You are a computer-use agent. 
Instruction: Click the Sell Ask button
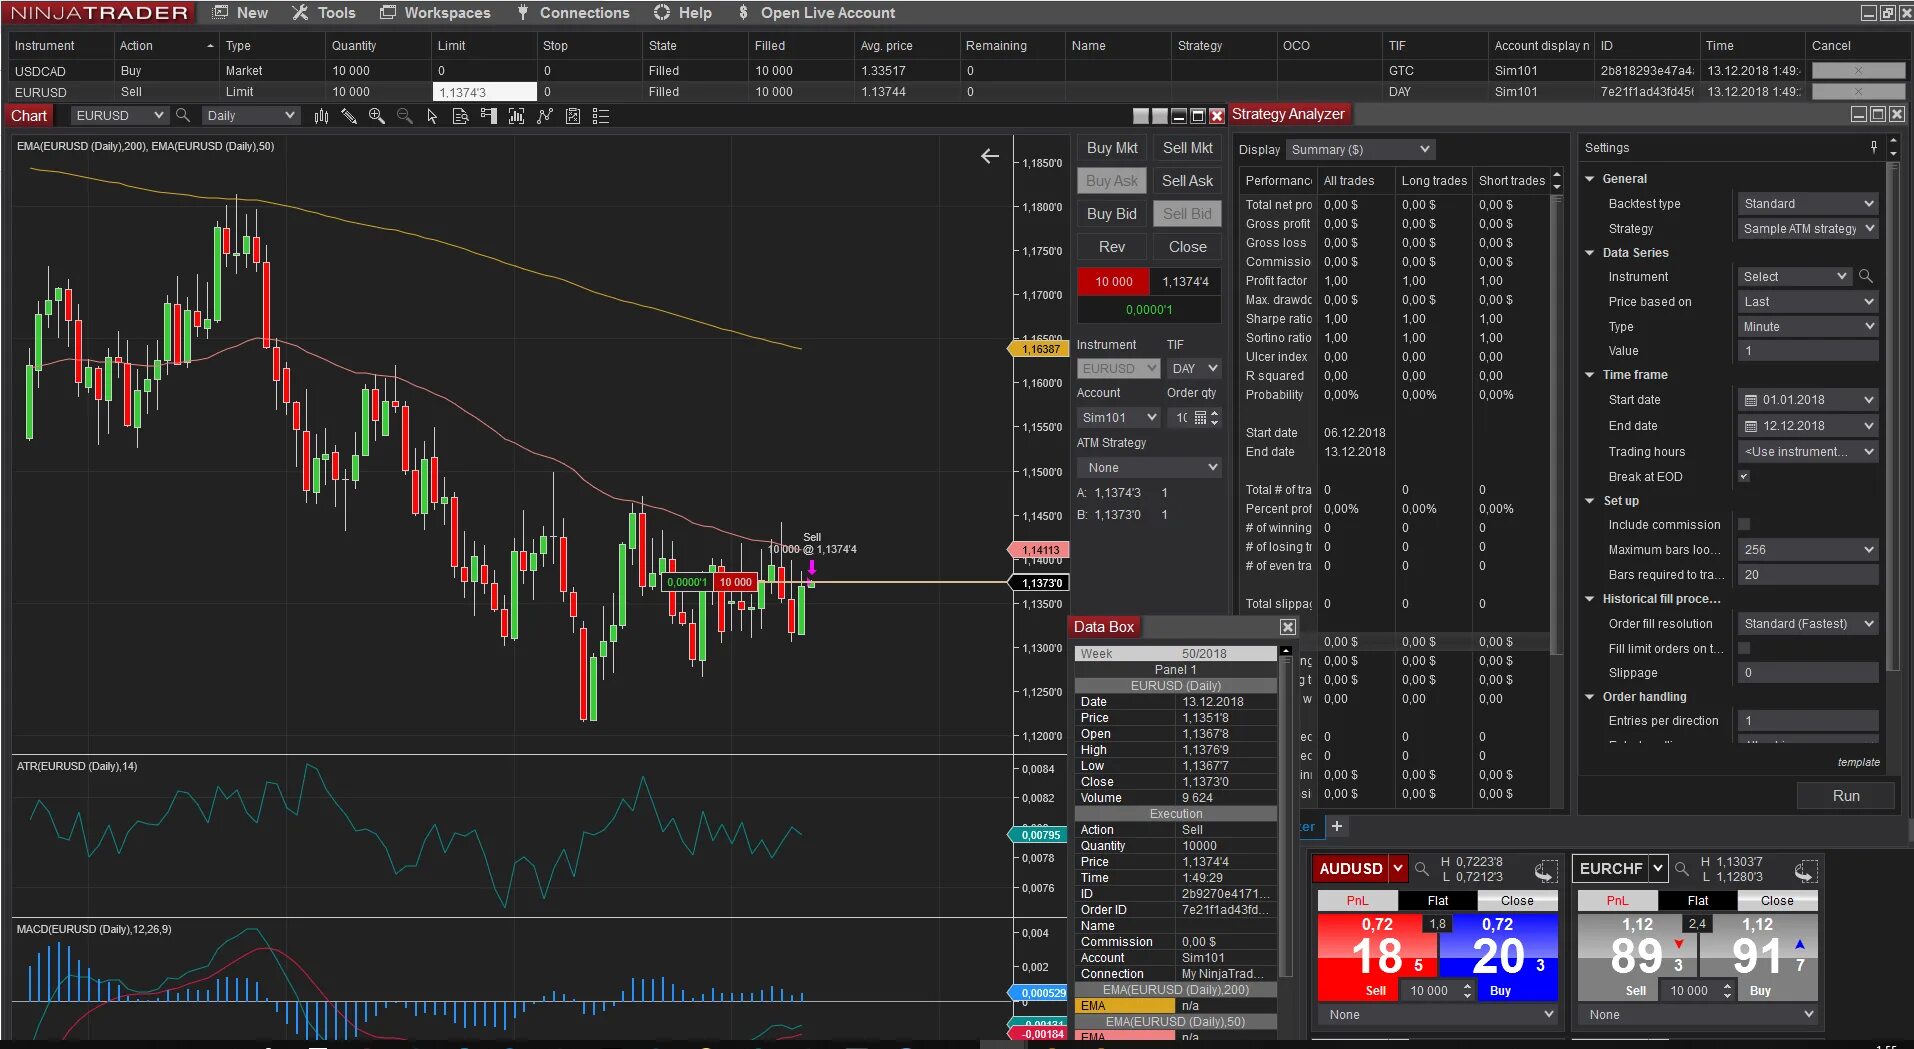[x=1187, y=181]
